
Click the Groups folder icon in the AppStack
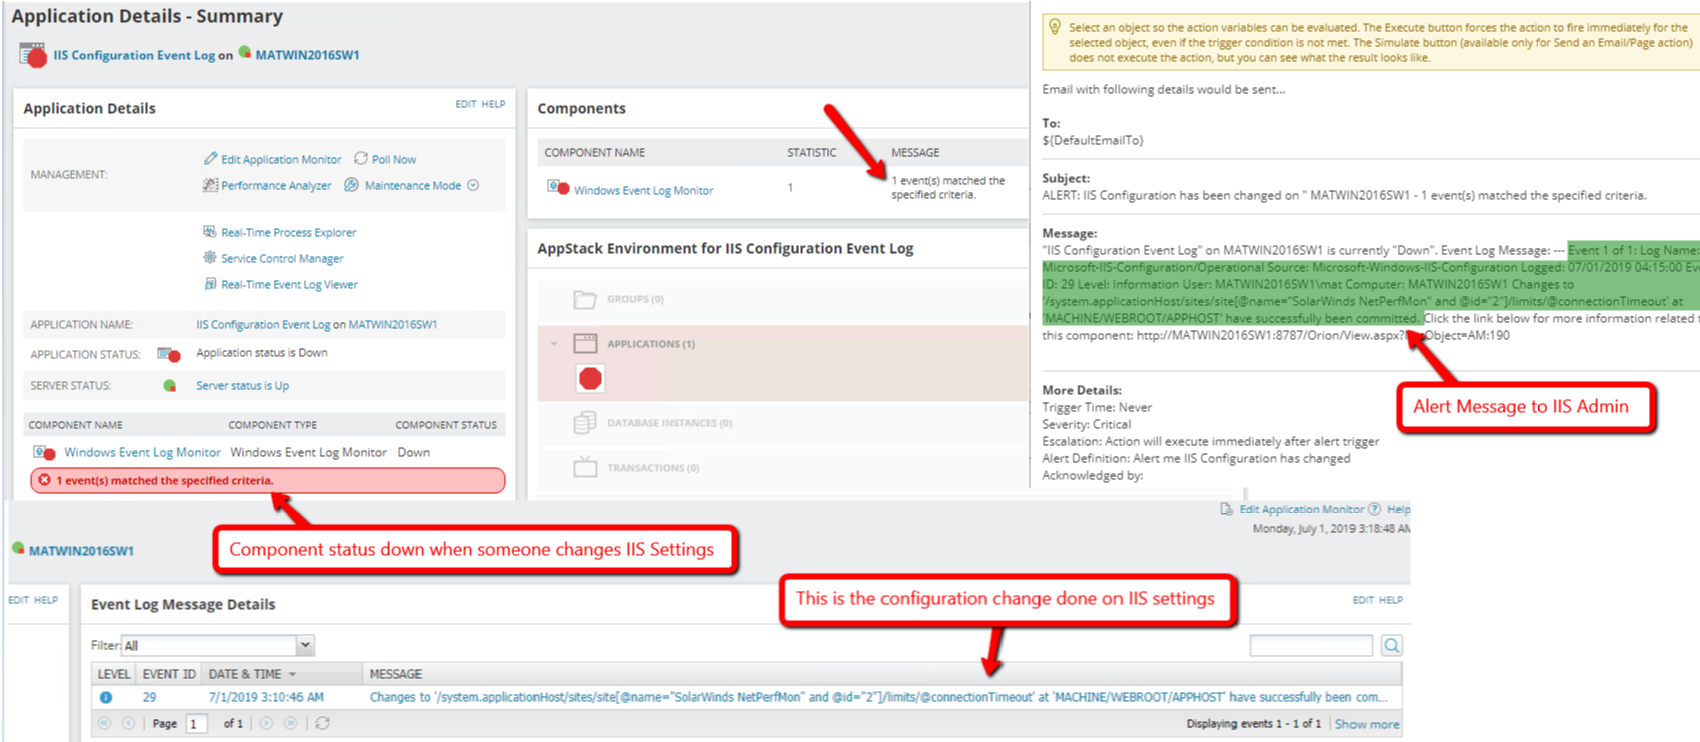(585, 299)
